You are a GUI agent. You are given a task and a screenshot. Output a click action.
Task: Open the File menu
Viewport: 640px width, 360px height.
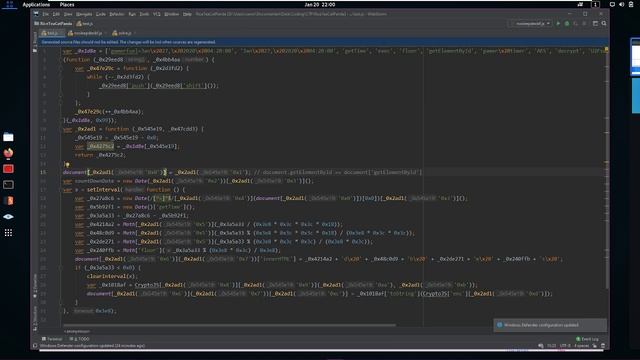(45, 14)
